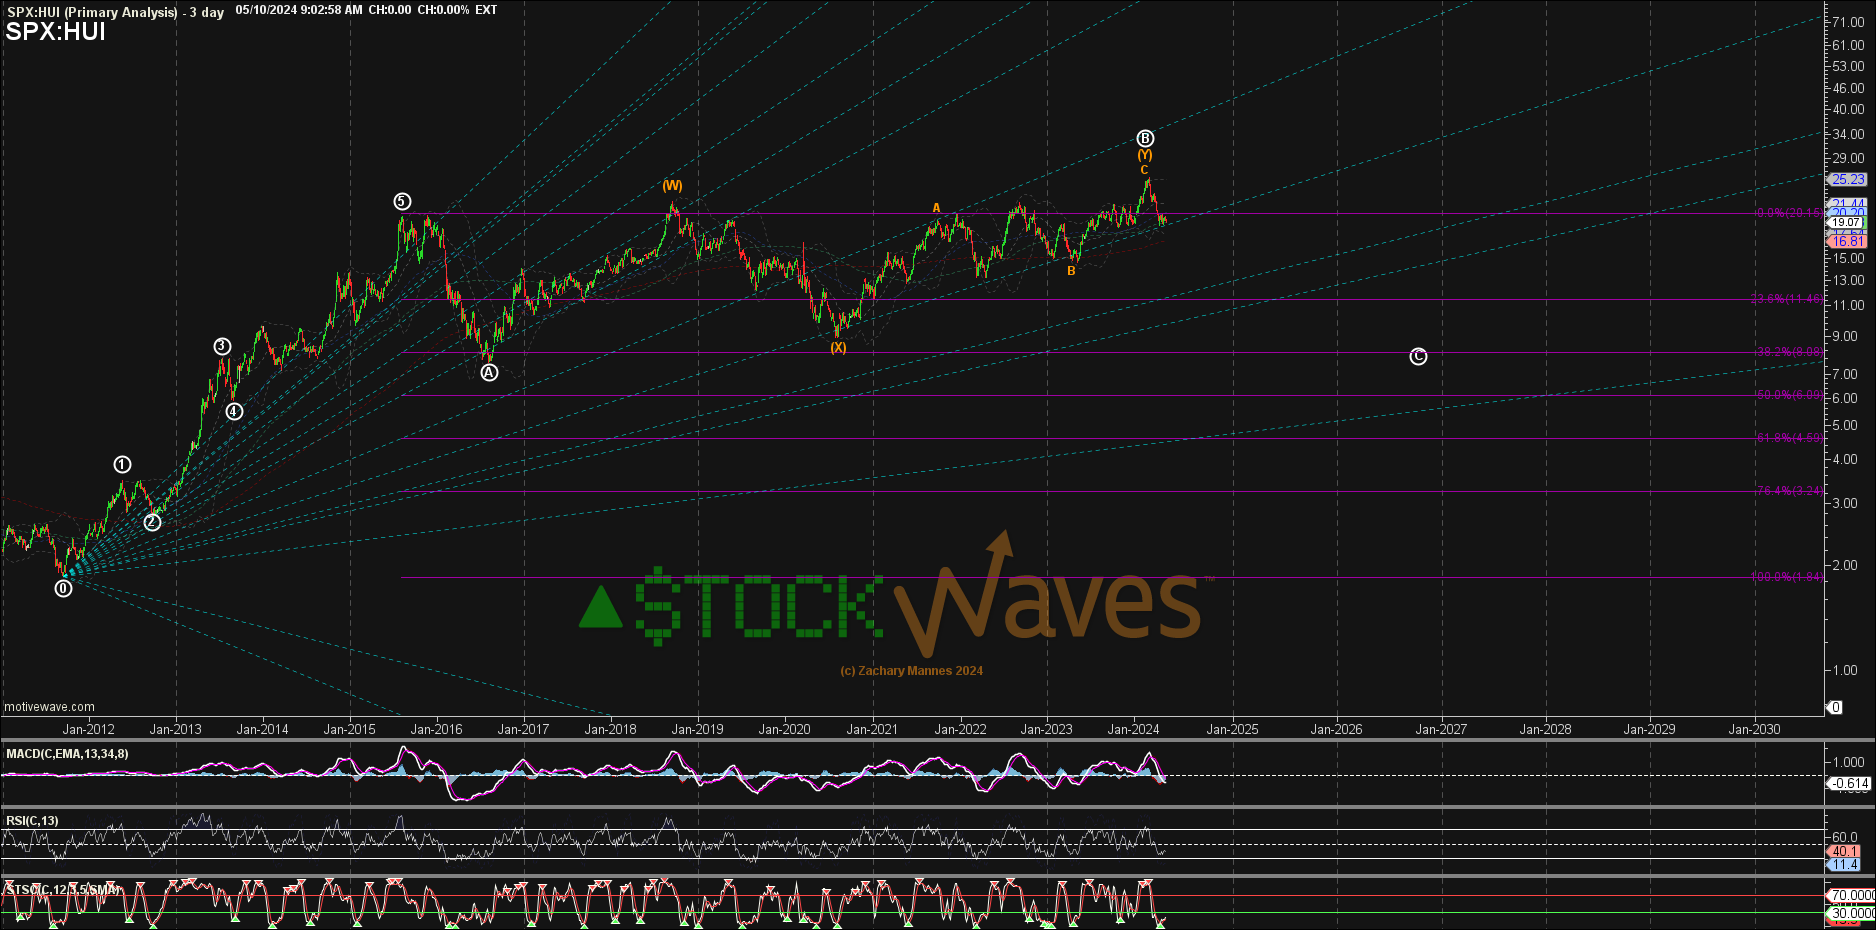Image resolution: width=1876 pixels, height=930 pixels.
Task: Click the SPX:HUI symbol title
Action: coord(56,32)
